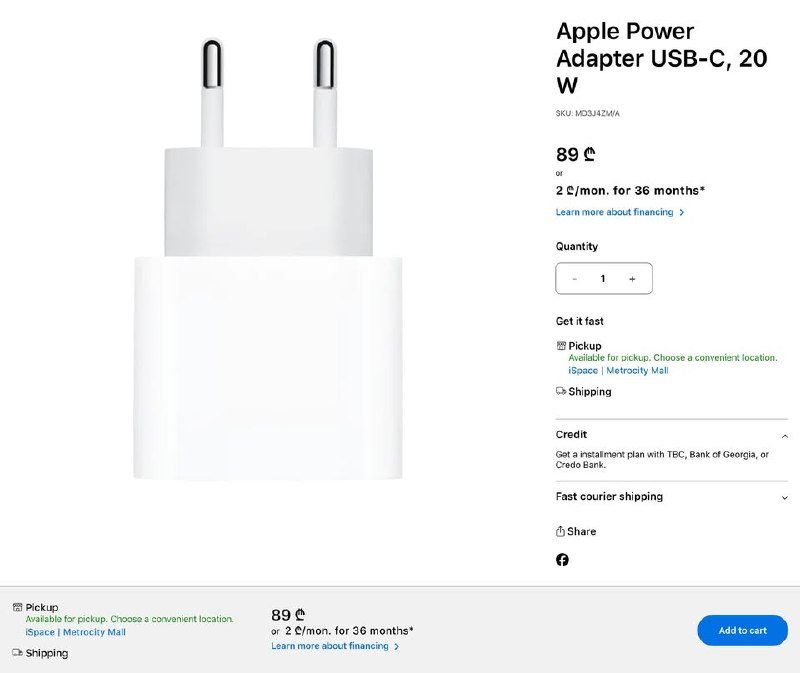Click the Add to cart button
The image size is (800, 673).
tap(742, 631)
